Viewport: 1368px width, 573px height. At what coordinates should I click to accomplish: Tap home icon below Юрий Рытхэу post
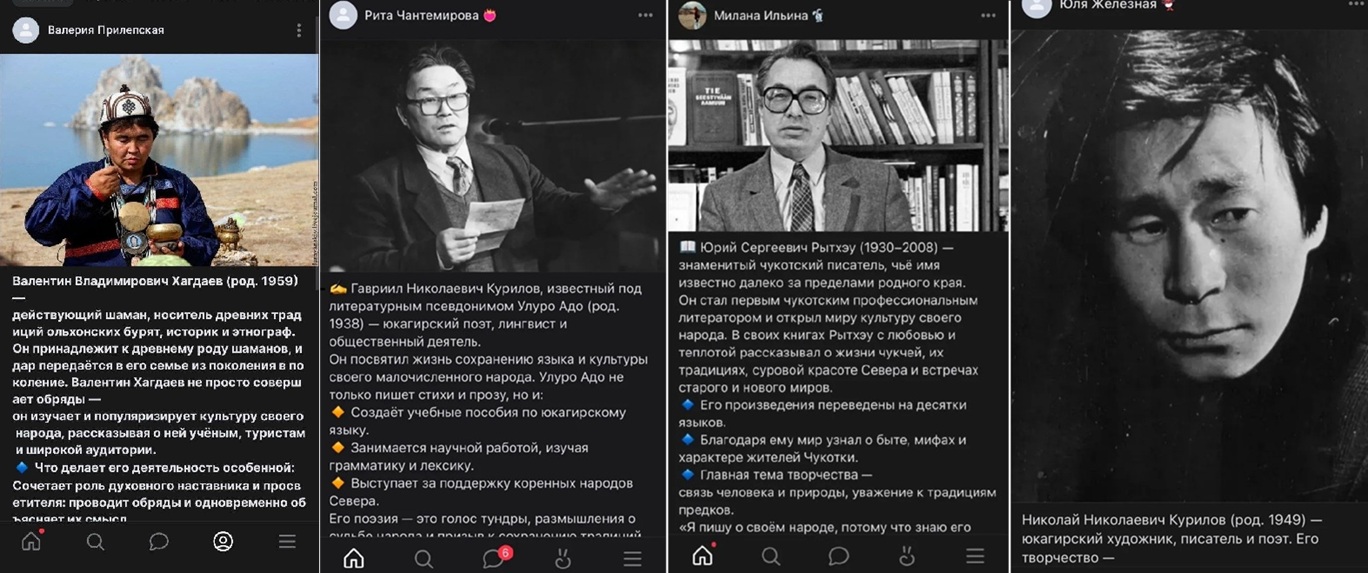703,555
